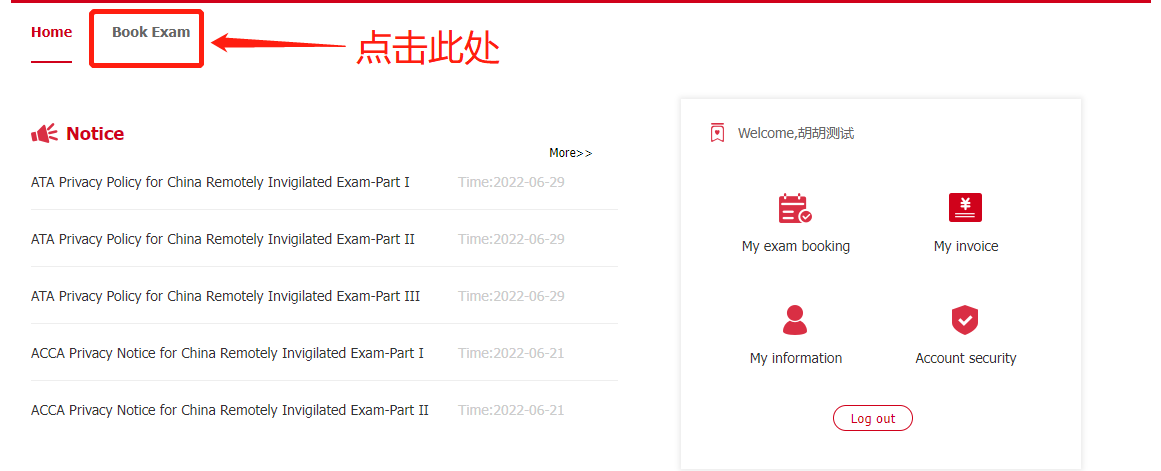The height and width of the screenshot is (471, 1161).
Task: Open More>> notices link
Action: point(570,153)
